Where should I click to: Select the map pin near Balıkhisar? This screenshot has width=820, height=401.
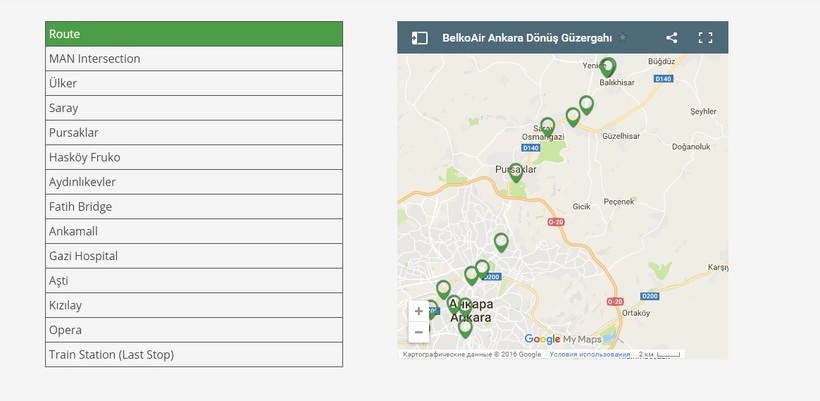(x=607, y=67)
